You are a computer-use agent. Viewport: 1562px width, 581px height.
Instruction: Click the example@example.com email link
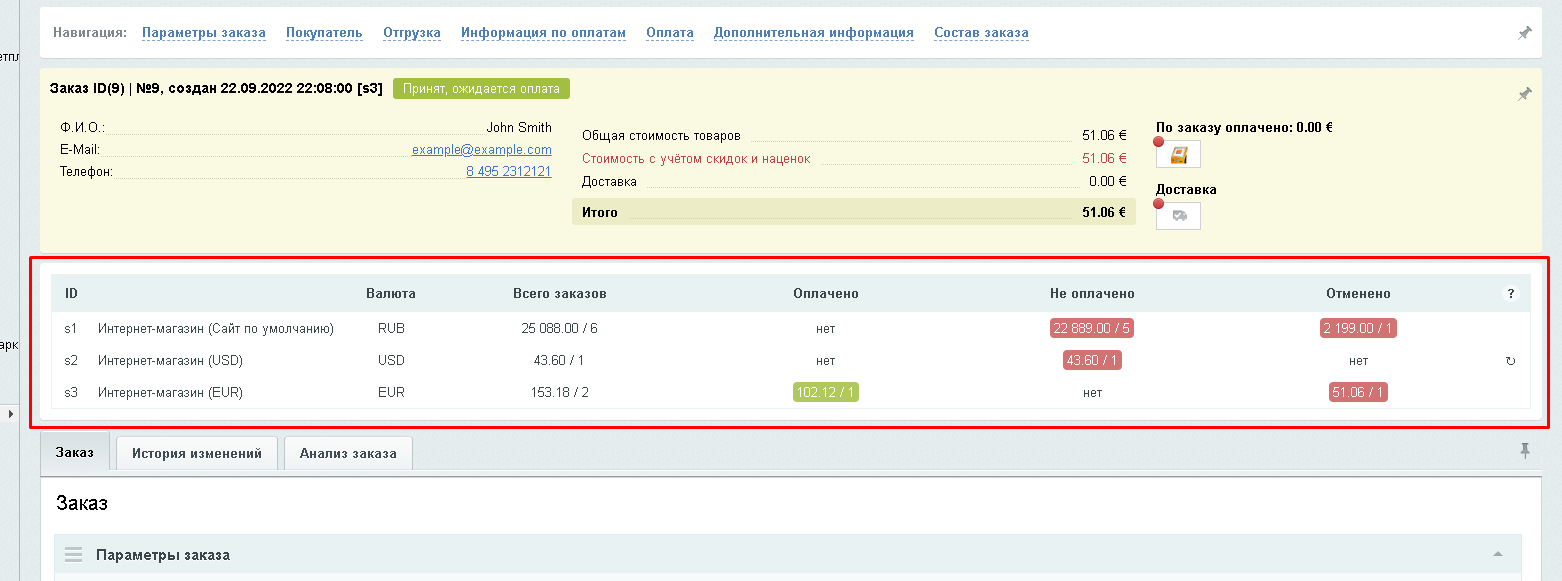coord(481,150)
